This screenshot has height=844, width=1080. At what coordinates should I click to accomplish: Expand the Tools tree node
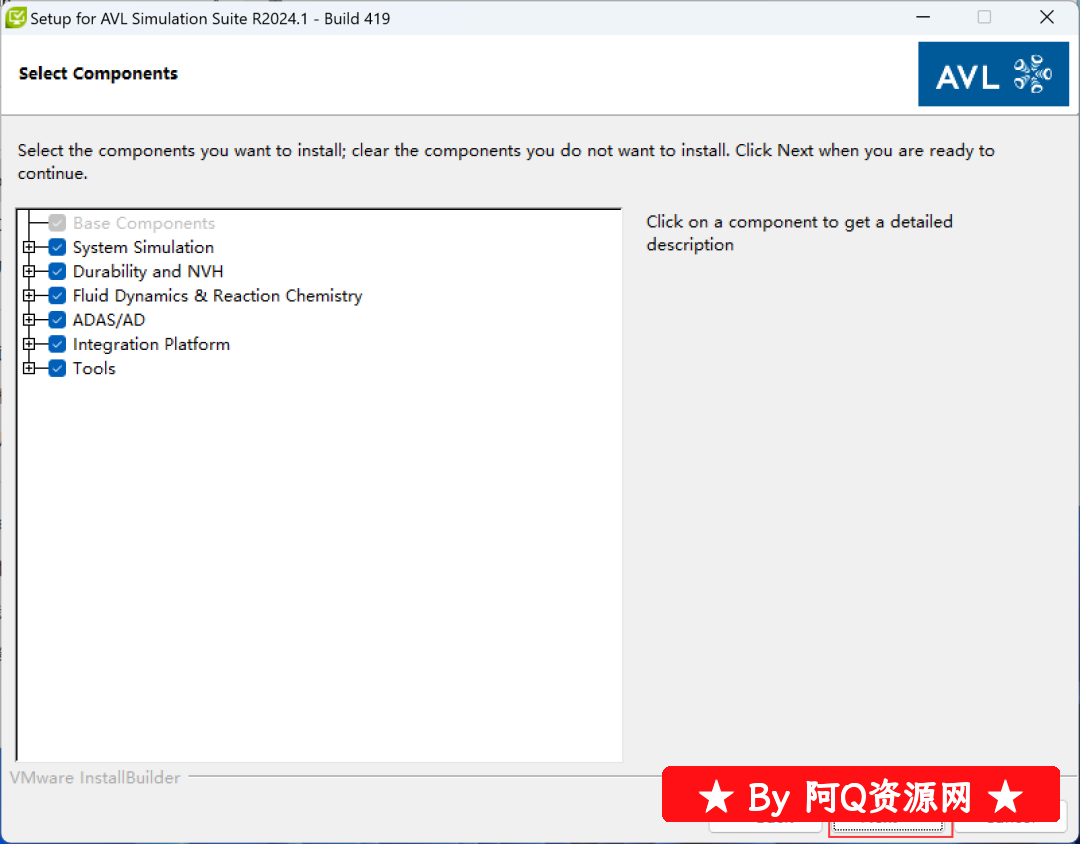click(x=29, y=368)
